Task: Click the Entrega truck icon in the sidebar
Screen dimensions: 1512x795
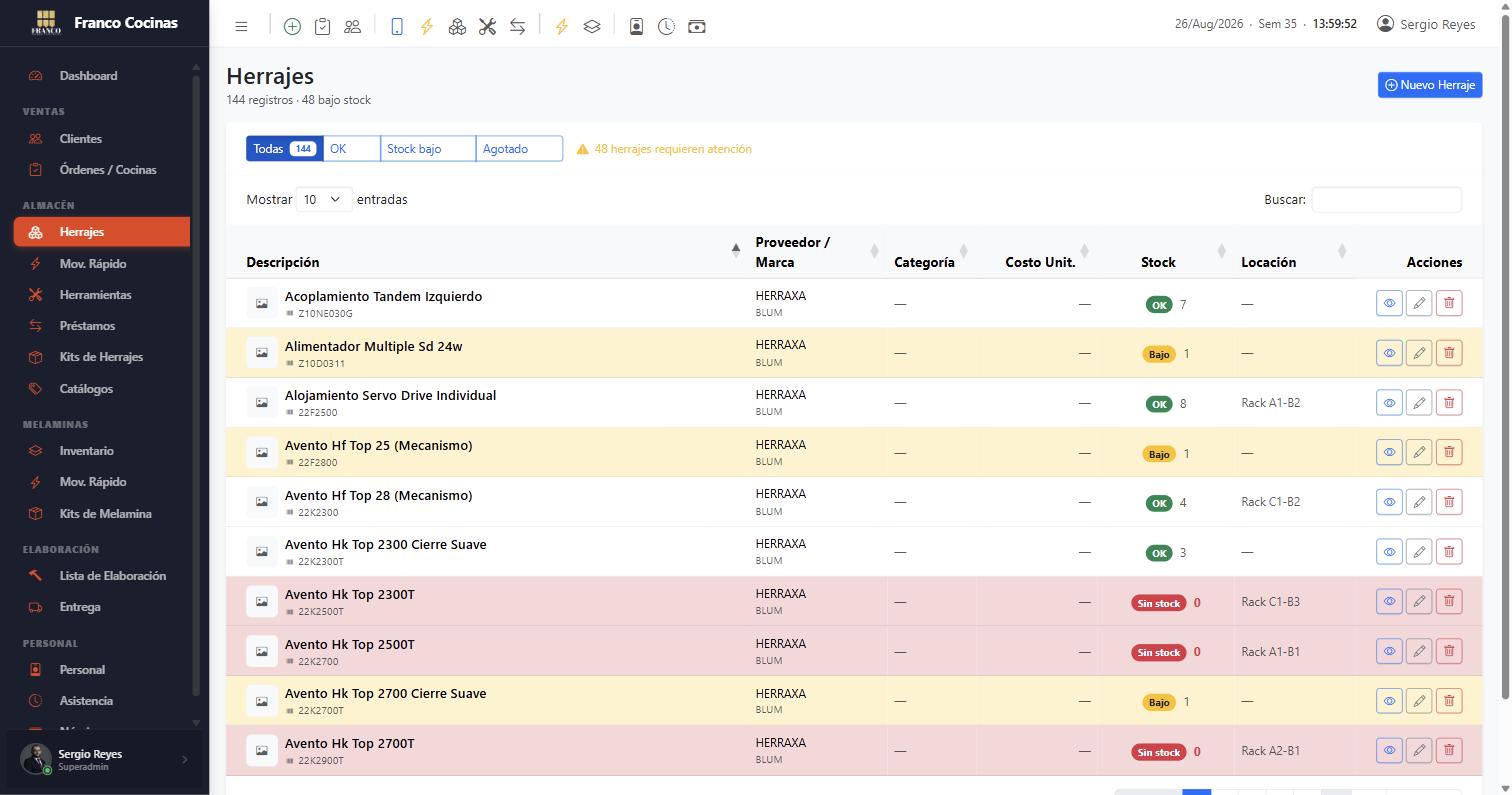Action: (x=36, y=607)
